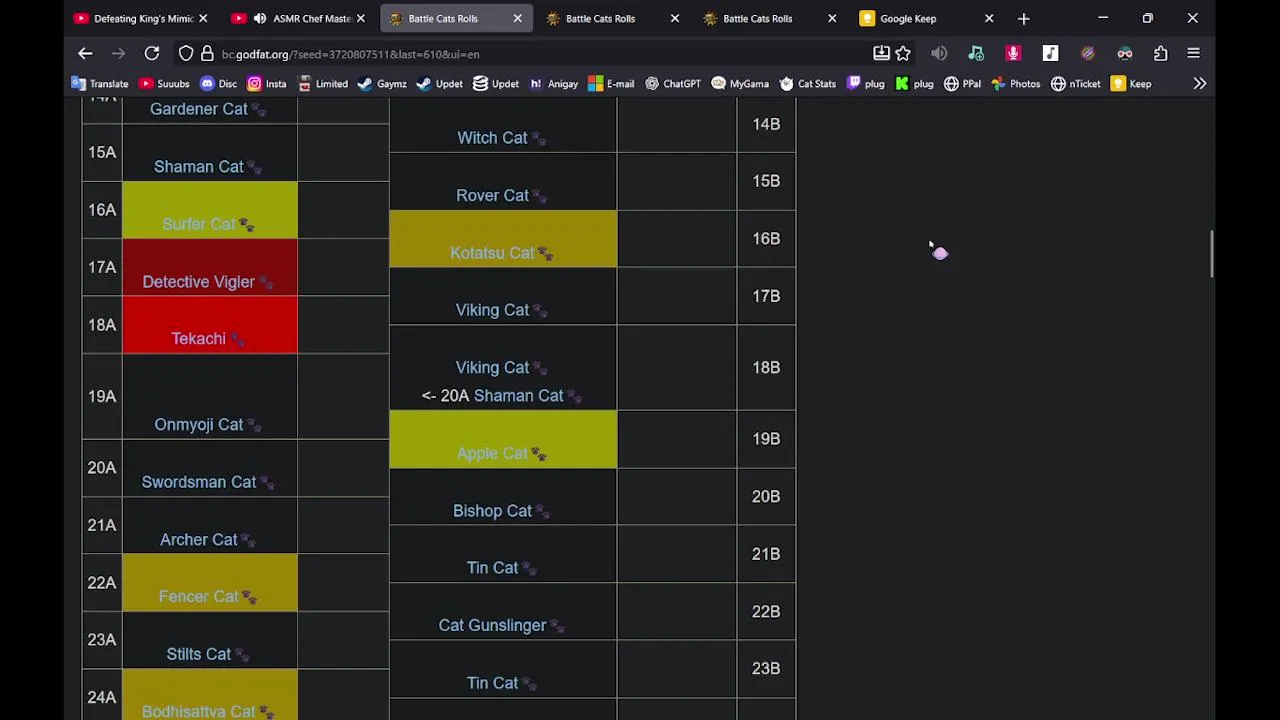Click the paw icon beside Surfer Cat
1280x720 pixels.
click(246, 225)
